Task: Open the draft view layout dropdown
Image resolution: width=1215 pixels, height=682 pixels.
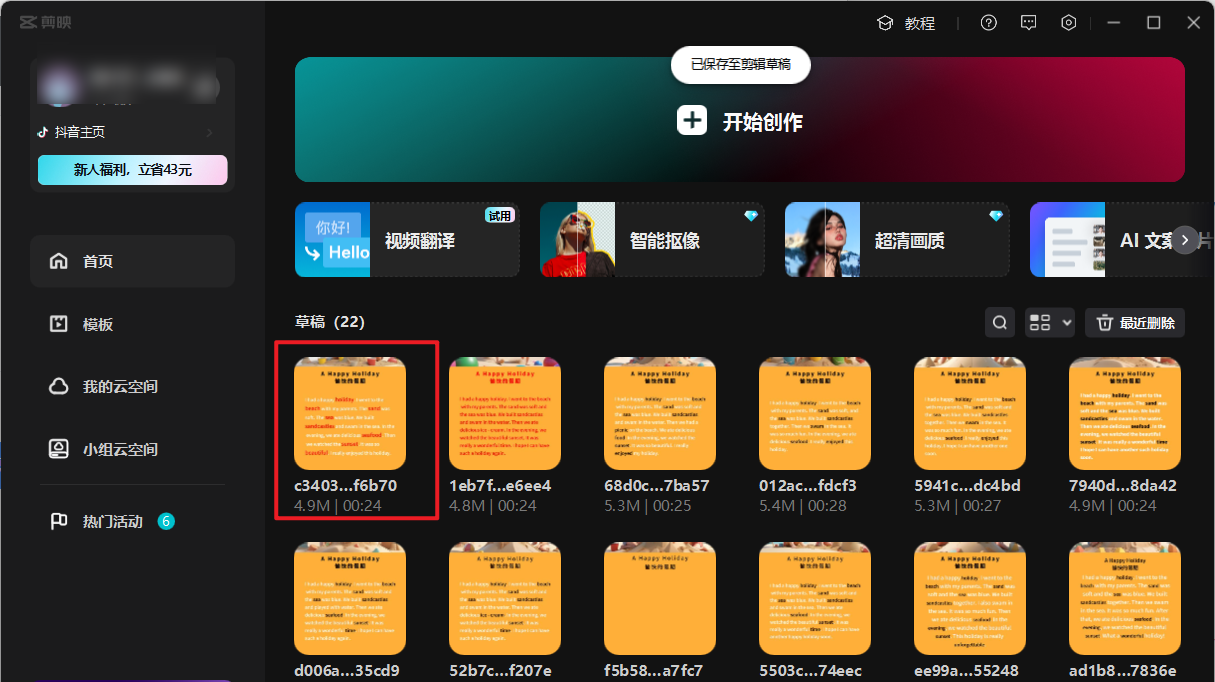Action: 1048,322
